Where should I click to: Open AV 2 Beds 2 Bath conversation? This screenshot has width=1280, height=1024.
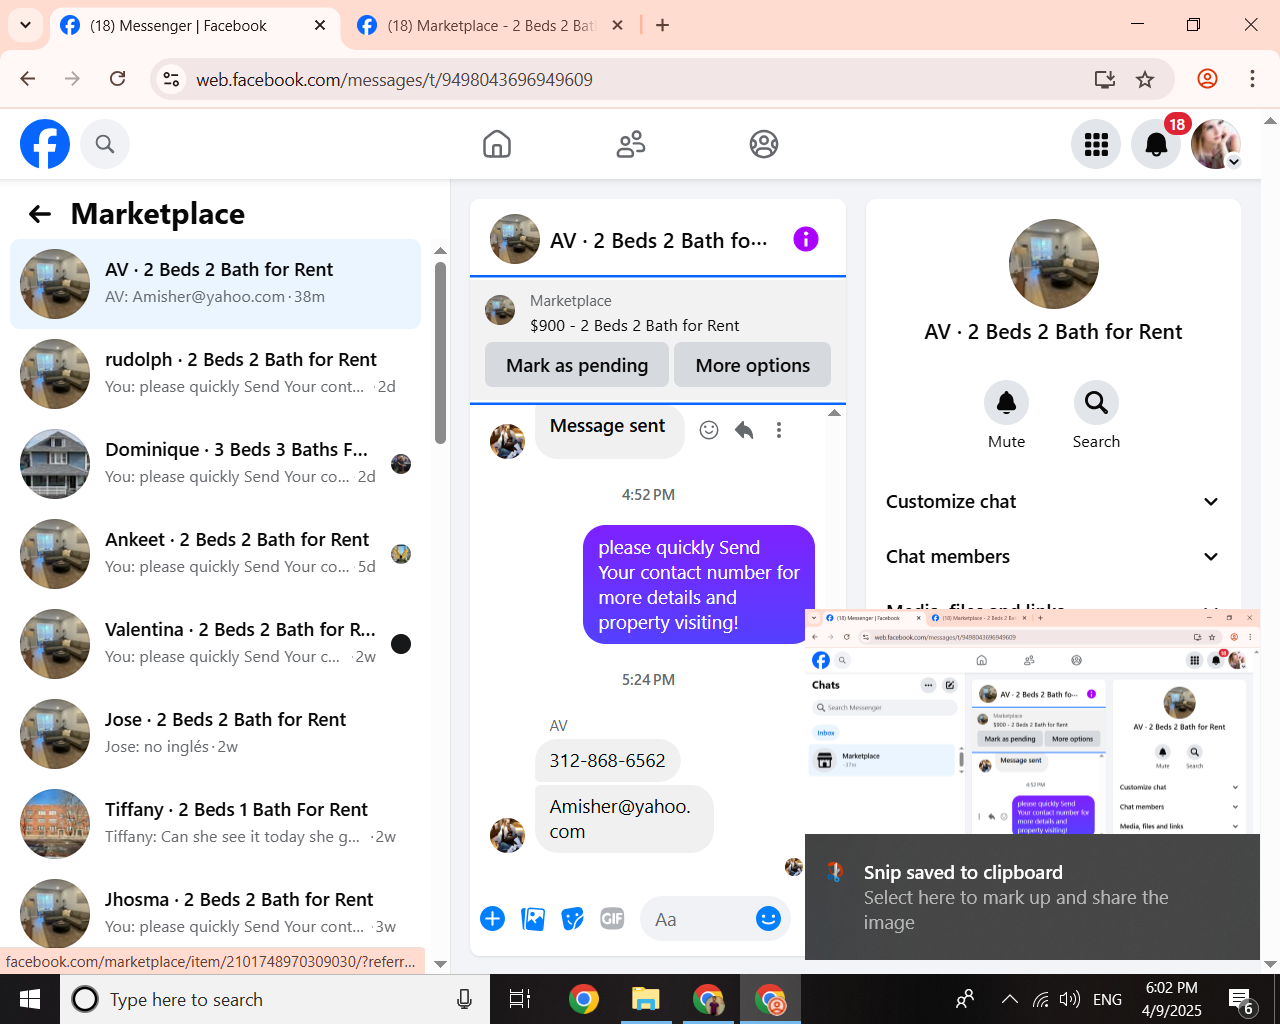click(x=215, y=284)
